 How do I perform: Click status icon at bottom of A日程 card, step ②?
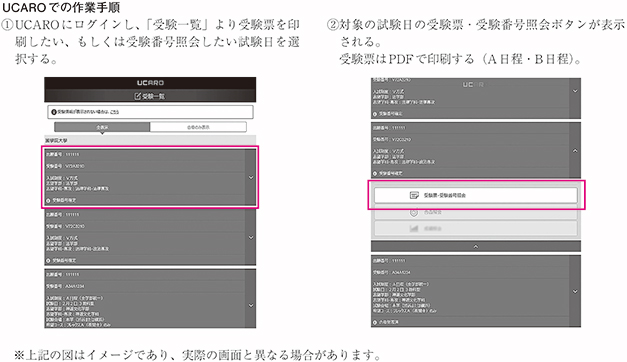(x=375, y=322)
